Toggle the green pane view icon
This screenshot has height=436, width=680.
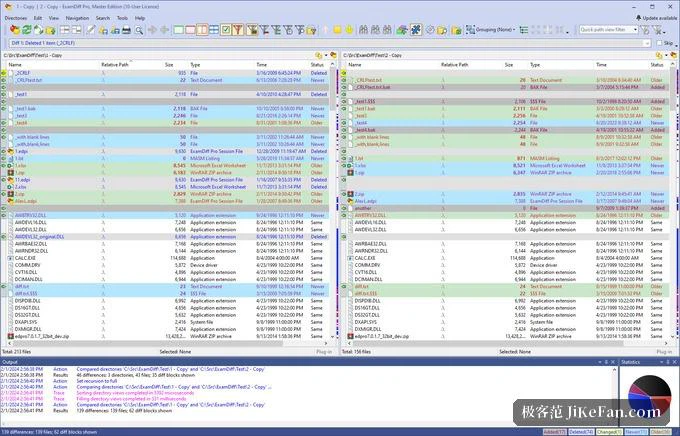(179, 30)
